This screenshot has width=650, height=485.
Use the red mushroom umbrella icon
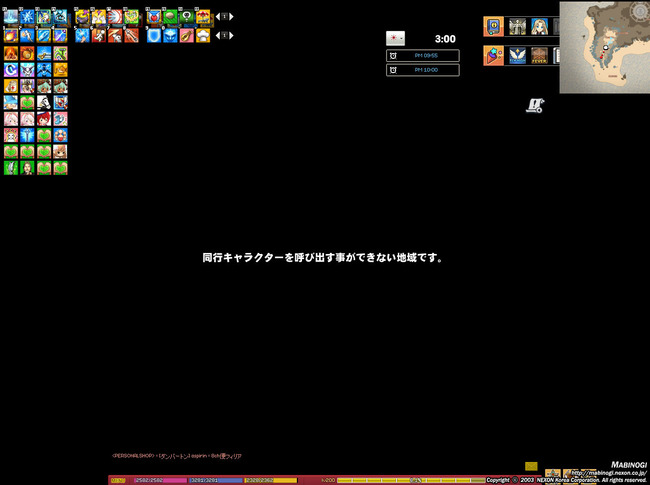click(203, 17)
